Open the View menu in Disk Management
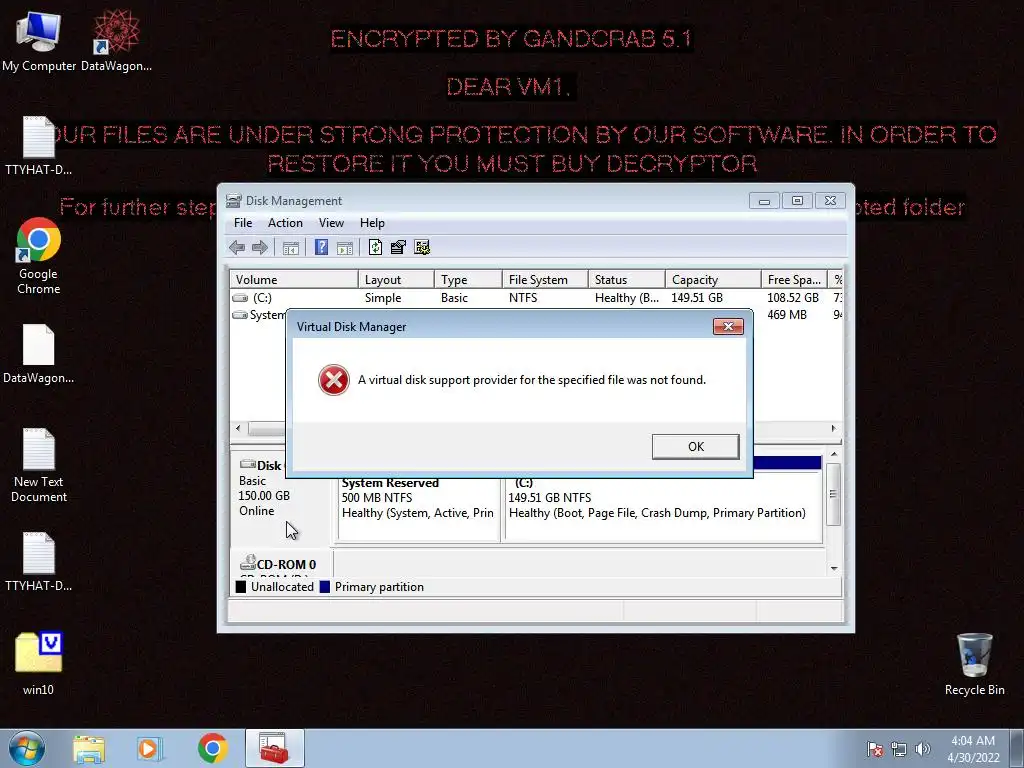The width and height of the screenshot is (1024, 768). (x=331, y=223)
